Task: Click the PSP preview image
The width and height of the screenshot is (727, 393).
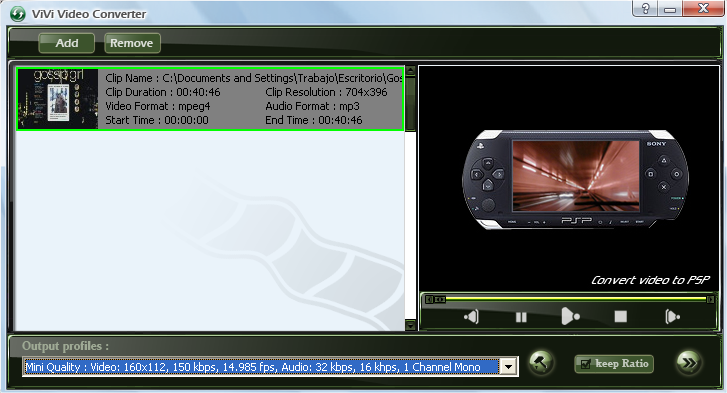Action: 575,179
